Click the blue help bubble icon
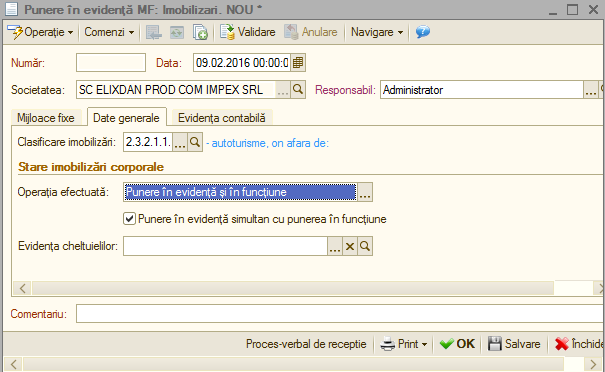The height and width of the screenshot is (372, 605). [x=423, y=32]
